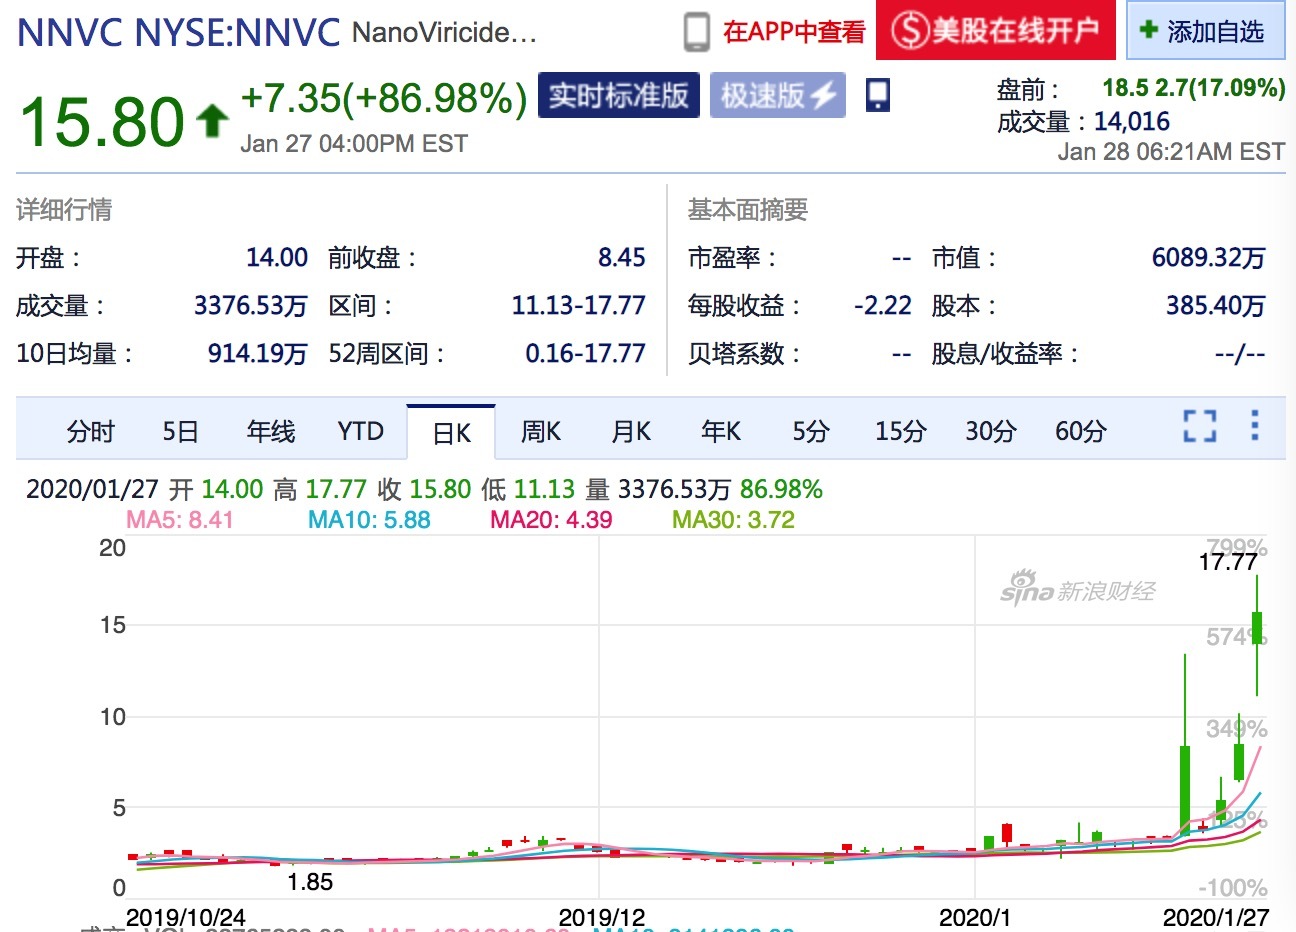Image resolution: width=1296 pixels, height=932 pixels.
Task: Select the 30分 chart tab
Action: pos(991,431)
